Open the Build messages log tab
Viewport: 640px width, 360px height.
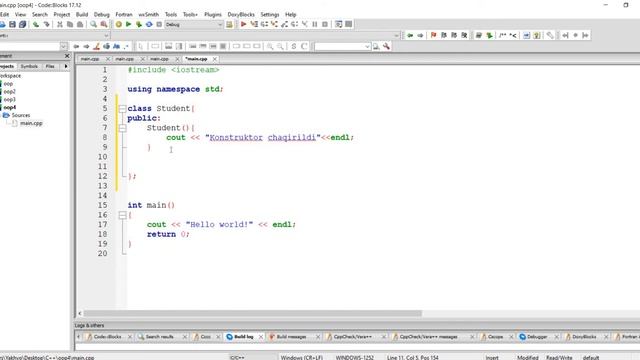point(291,337)
